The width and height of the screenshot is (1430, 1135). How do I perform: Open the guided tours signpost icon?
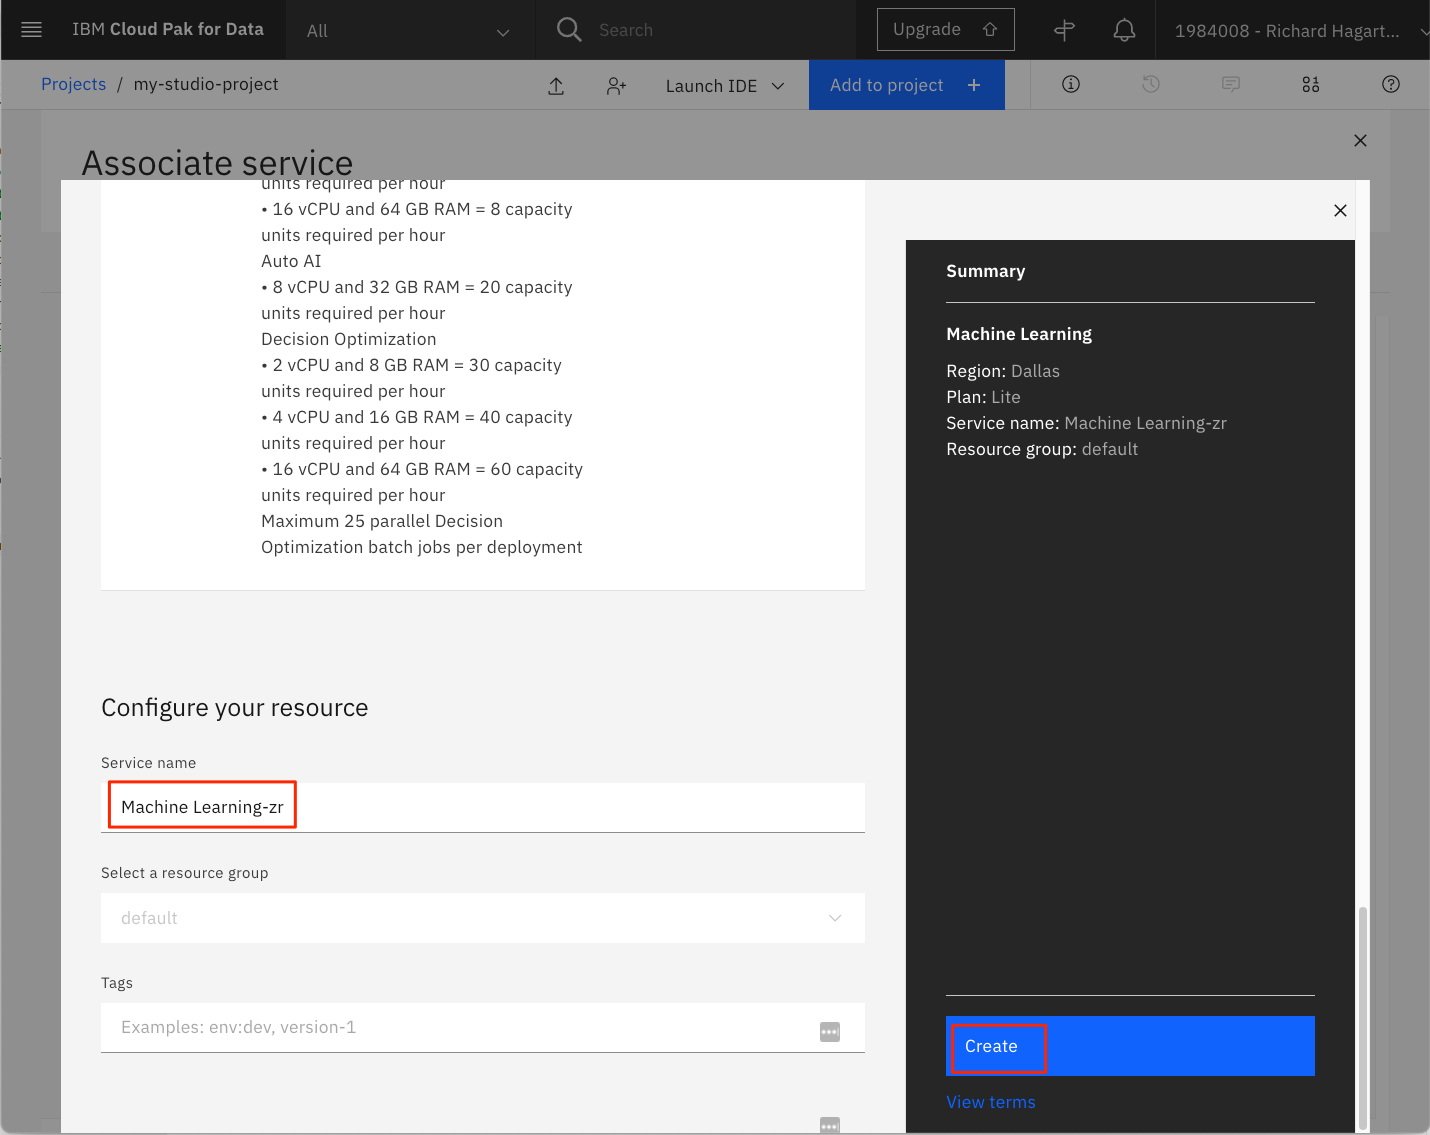1065,30
